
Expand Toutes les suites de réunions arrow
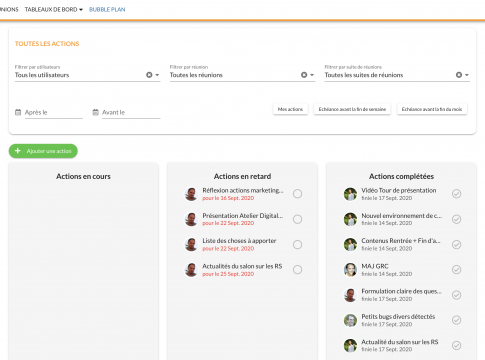[x=467, y=75]
